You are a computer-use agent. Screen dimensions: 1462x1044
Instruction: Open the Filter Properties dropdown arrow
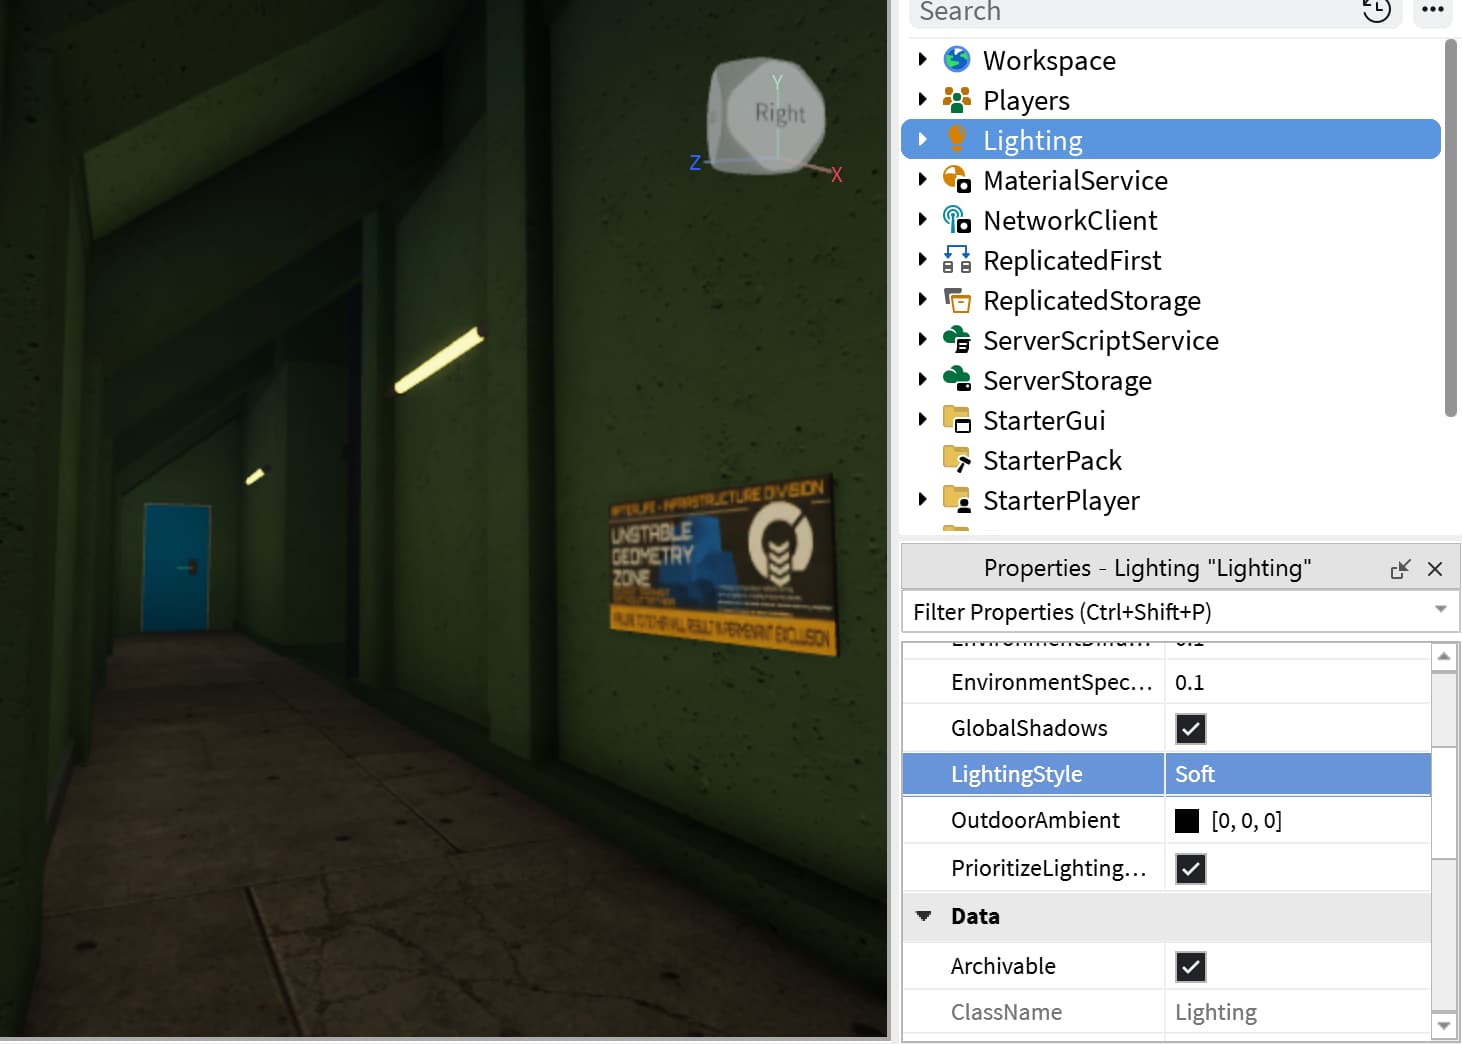pos(1441,610)
